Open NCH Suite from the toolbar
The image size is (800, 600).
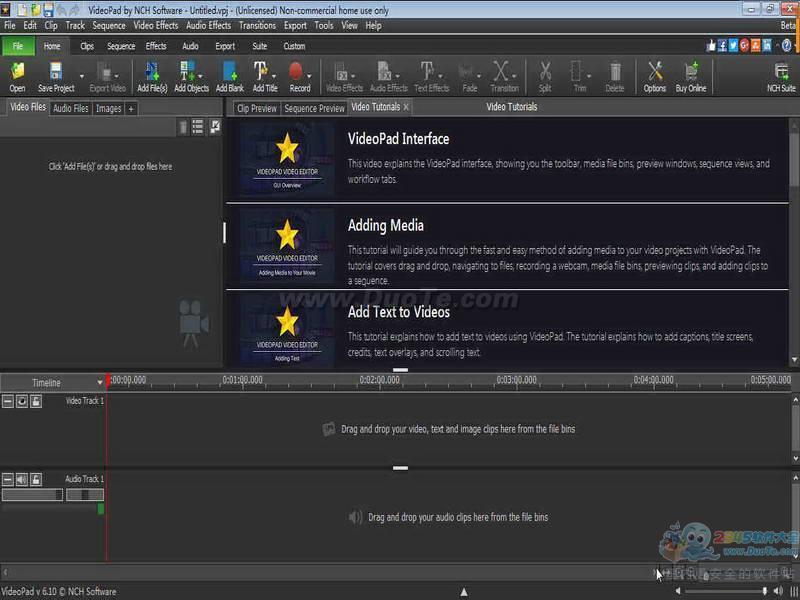(781, 77)
